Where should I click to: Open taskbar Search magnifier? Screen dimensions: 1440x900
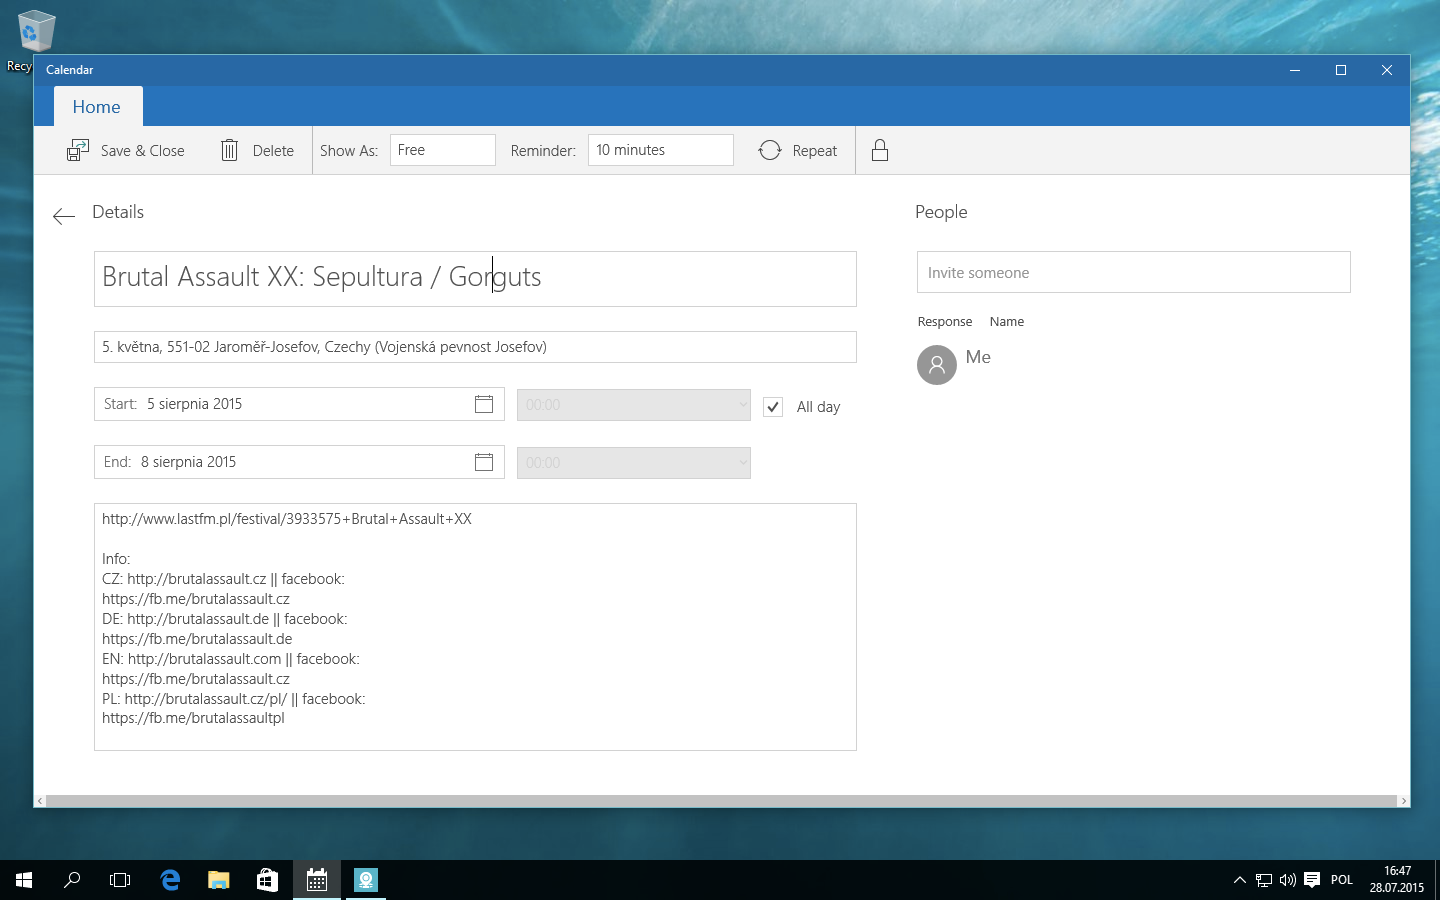(72, 880)
